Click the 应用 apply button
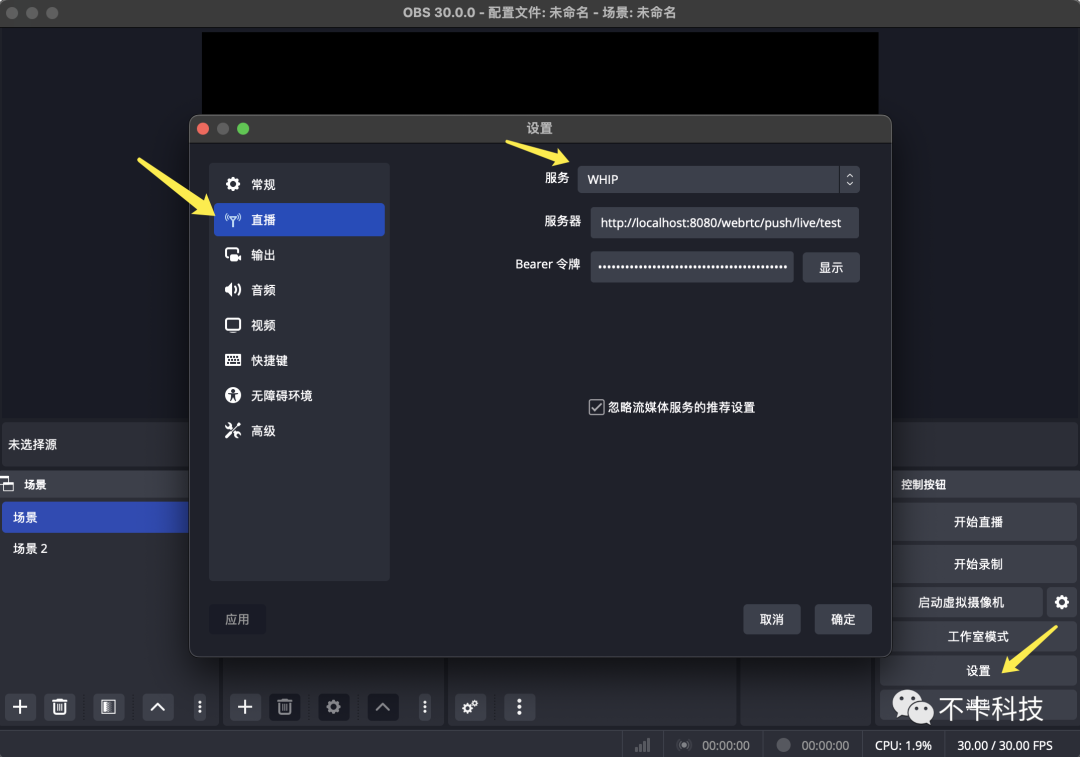1080x757 pixels. tap(237, 619)
